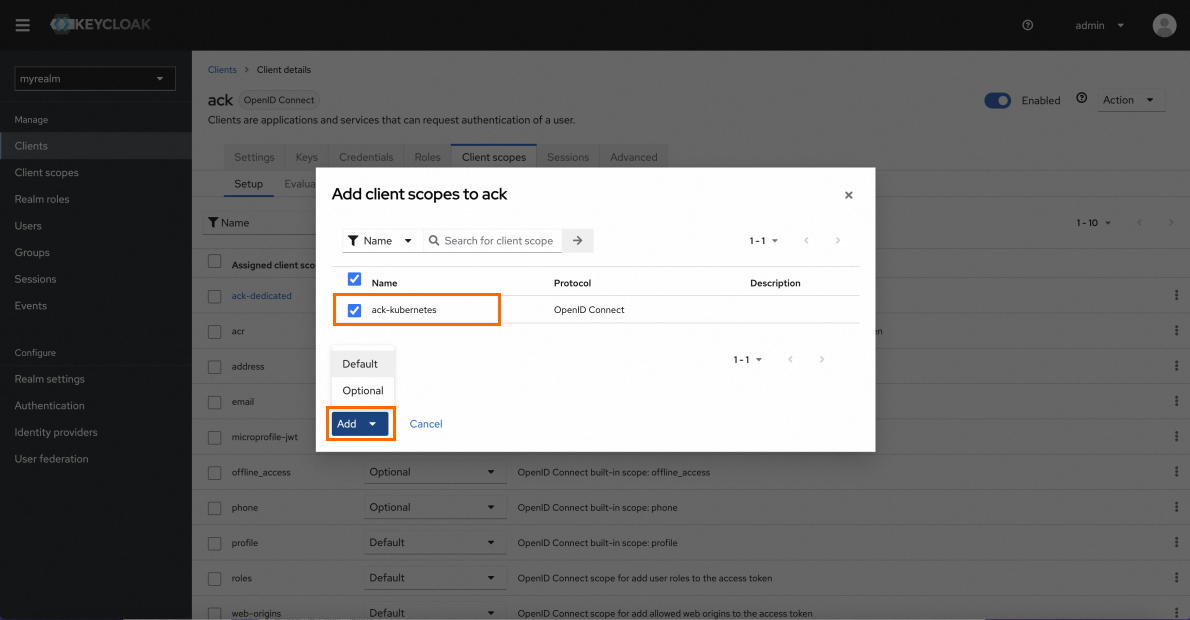1190x620 pixels.
Task: Click the admin user avatar
Action: coord(1164,25)
